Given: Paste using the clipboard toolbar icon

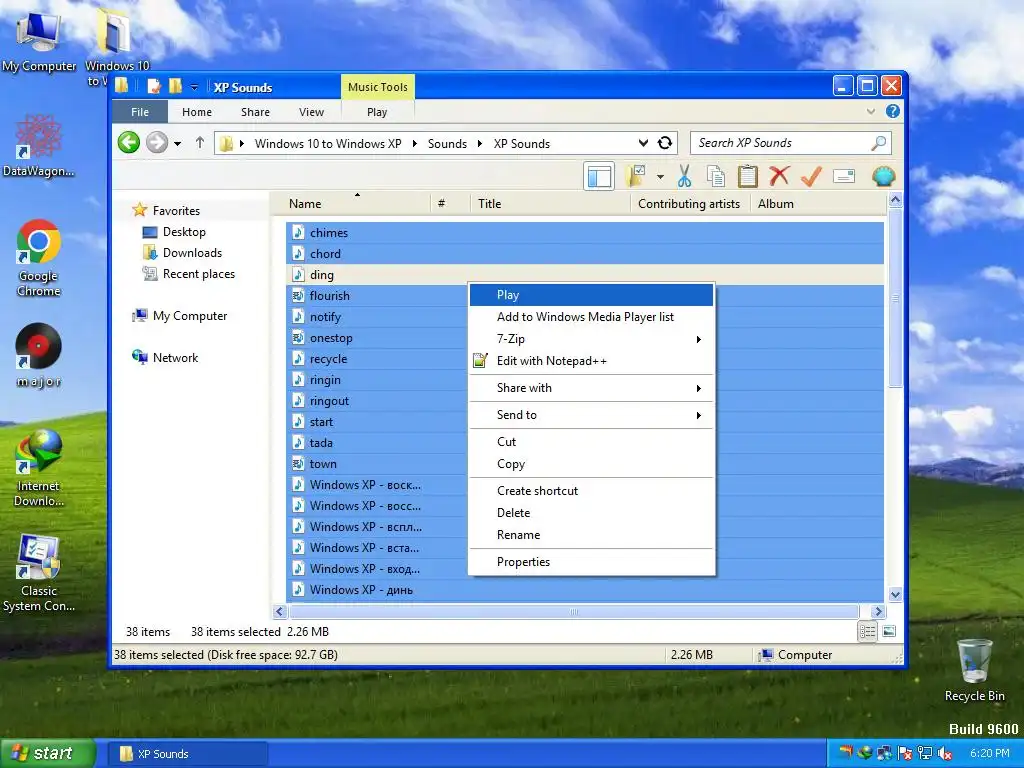Looking at the screenshot, I should [x=747, y=176].
